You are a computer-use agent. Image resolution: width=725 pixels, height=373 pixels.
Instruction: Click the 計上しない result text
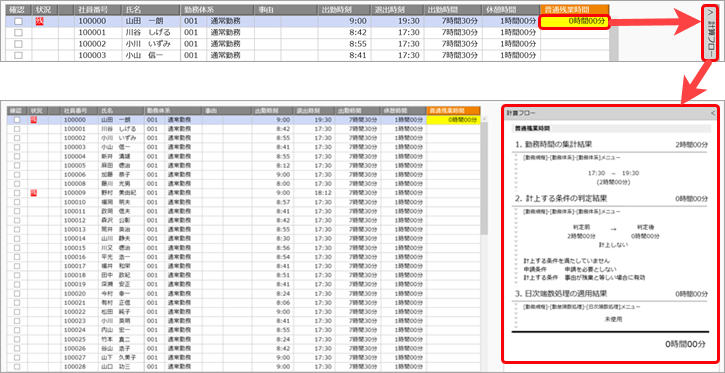point(613,245)
